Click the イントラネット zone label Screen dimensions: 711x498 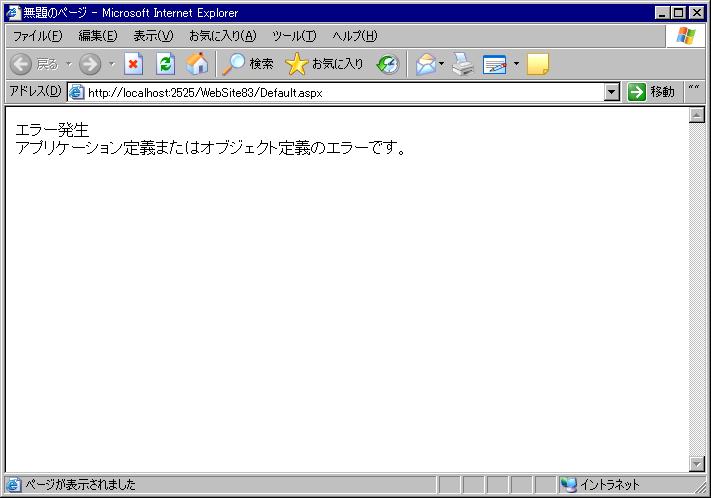point(610,485)
